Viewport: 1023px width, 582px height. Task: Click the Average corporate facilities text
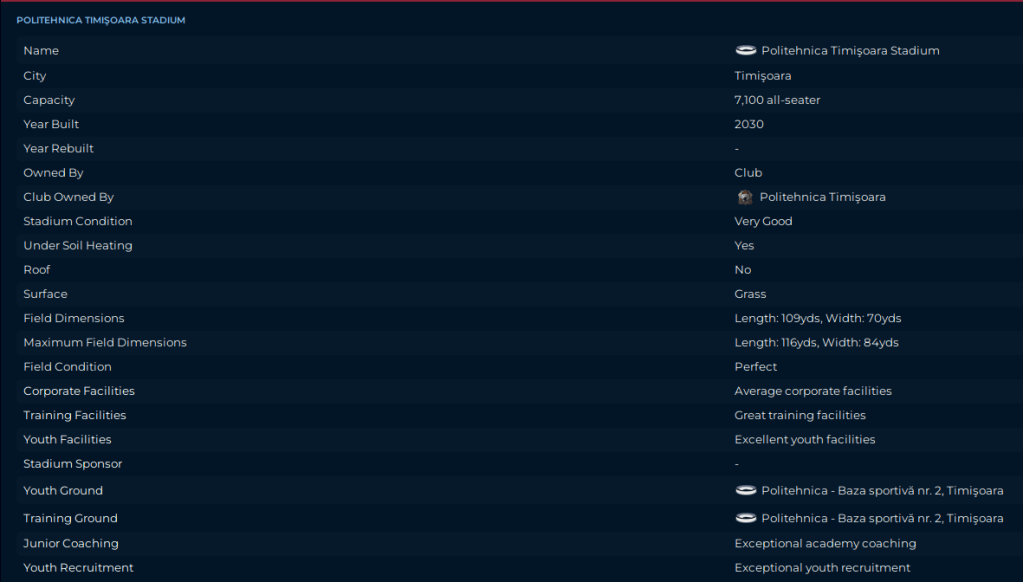point(812,391)
